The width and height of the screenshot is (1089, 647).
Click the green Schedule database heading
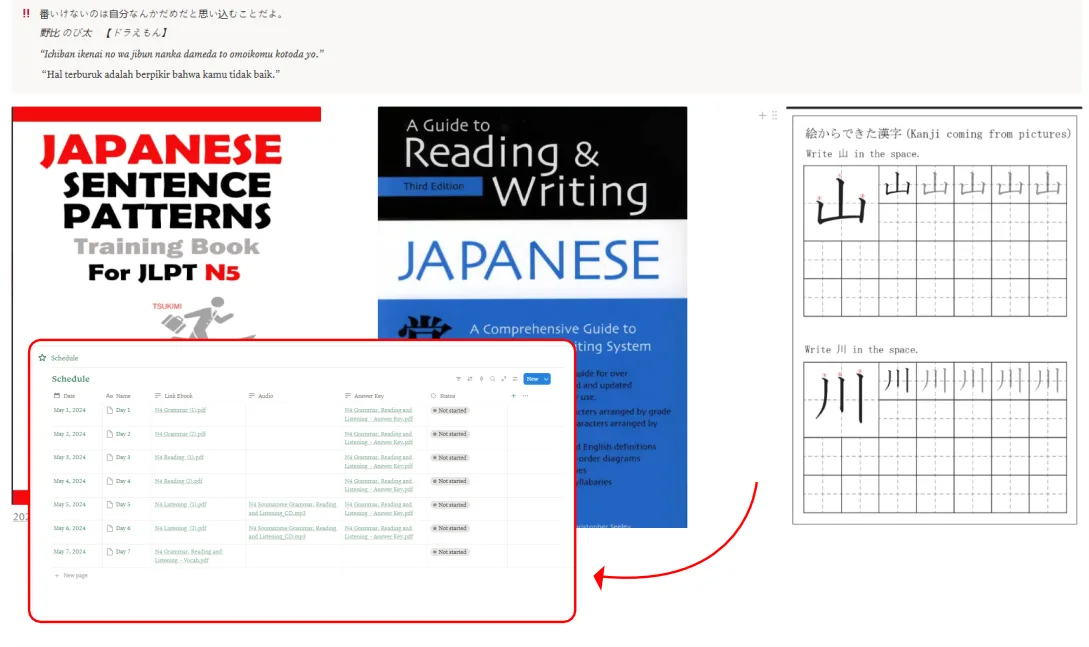pos(71,379)
